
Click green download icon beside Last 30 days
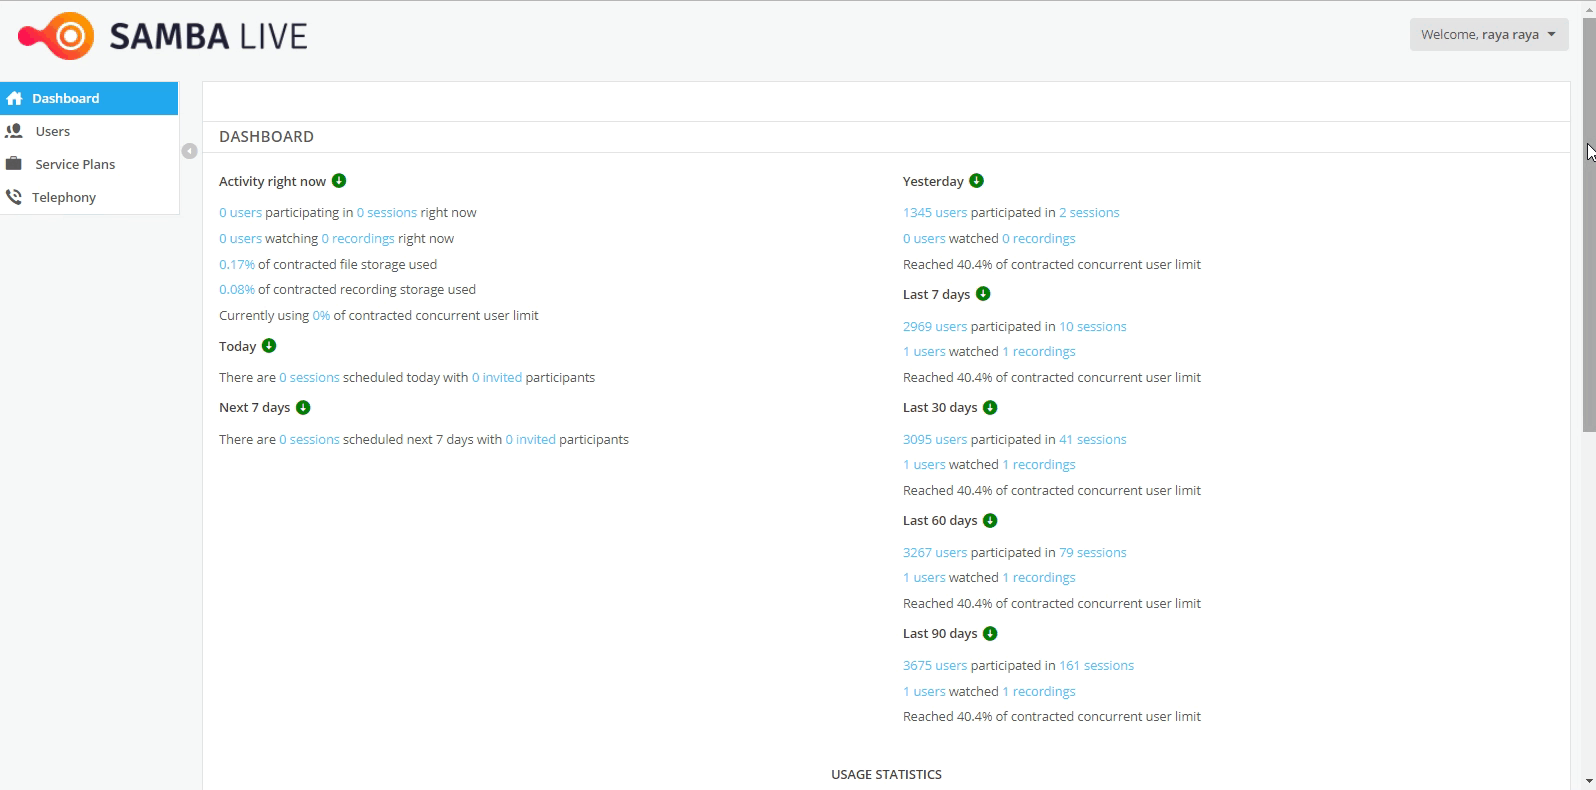point(990,407)
